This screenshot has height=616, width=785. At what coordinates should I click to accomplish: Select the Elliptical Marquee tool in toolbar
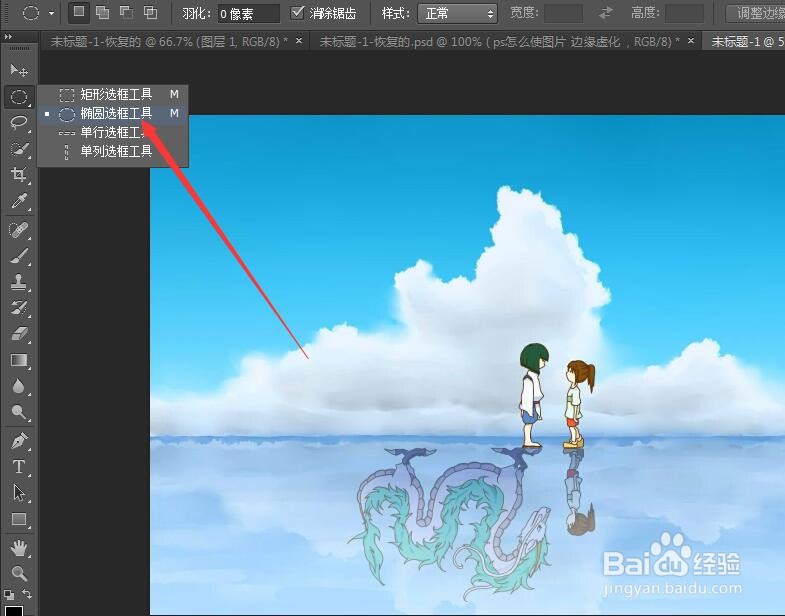(x=19, y=97)
